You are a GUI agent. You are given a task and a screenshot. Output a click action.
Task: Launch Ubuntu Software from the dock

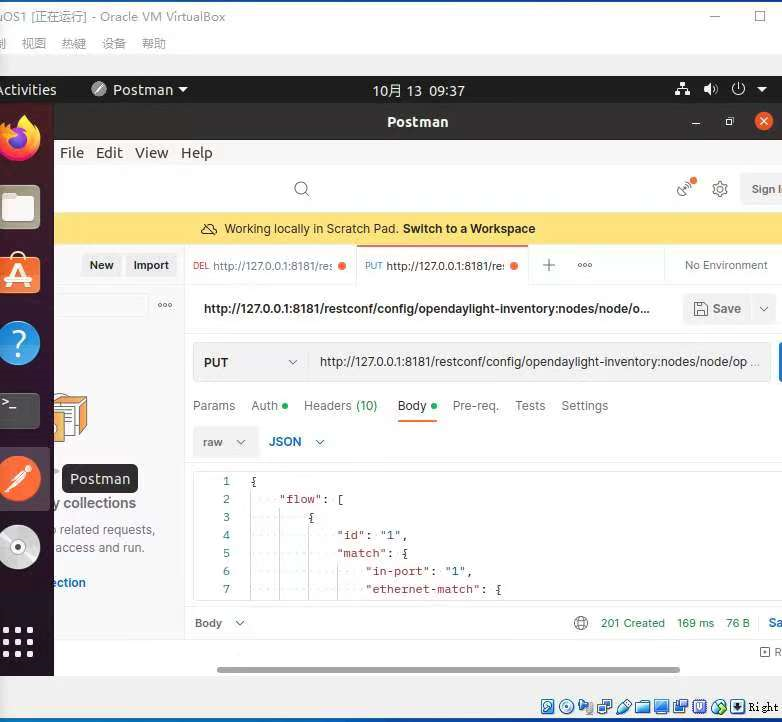coord(19,273)
